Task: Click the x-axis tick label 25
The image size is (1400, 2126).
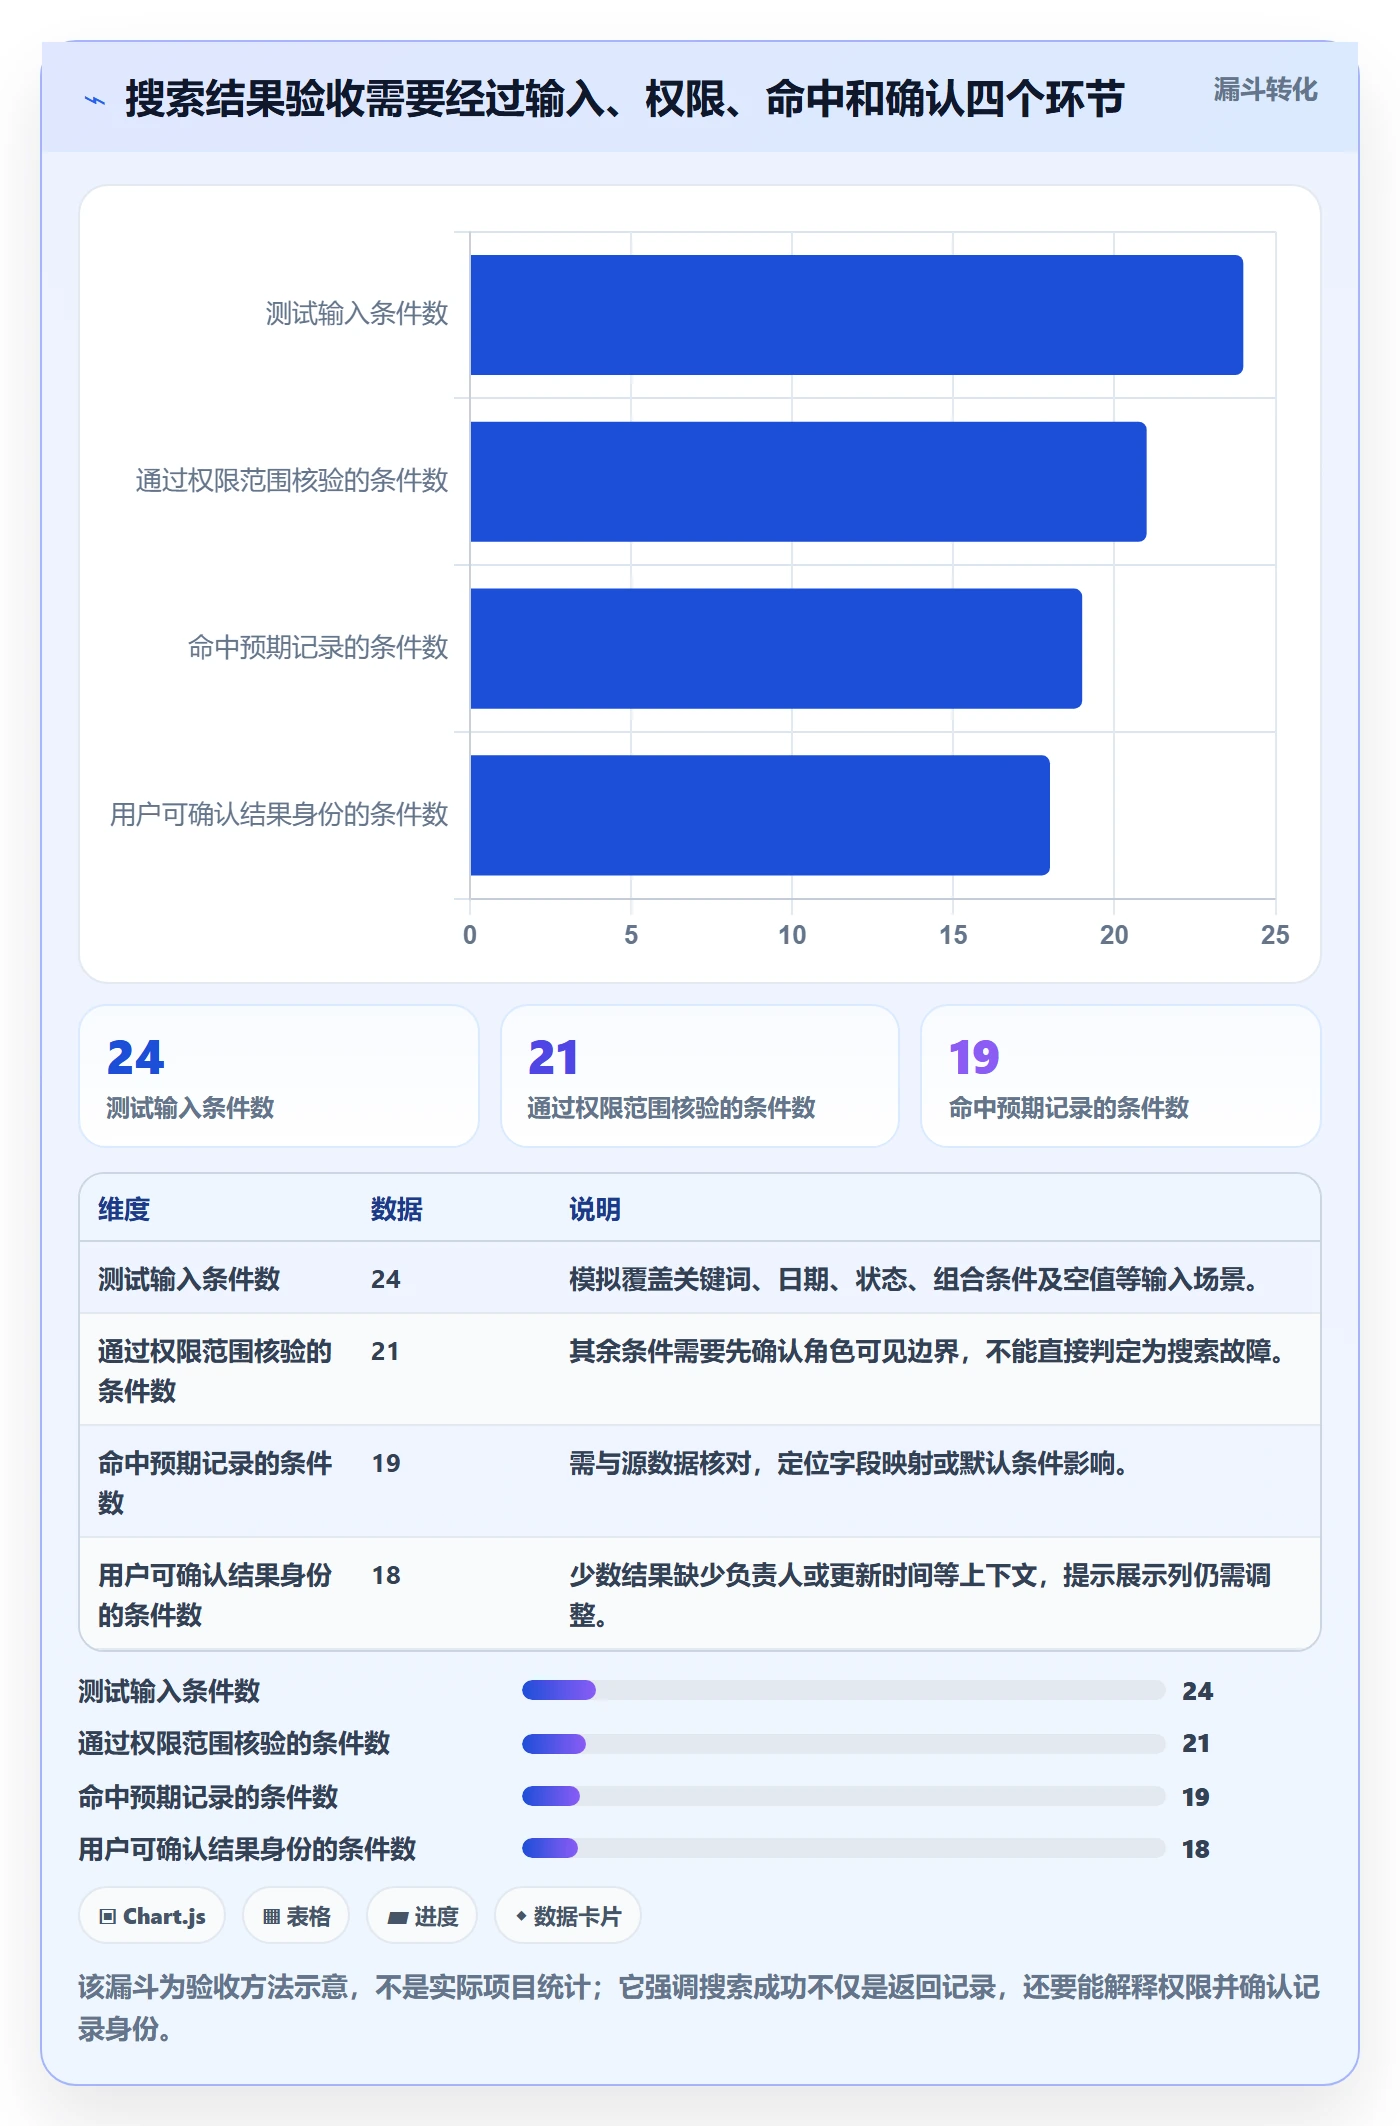Action: tap(1275, 935)
